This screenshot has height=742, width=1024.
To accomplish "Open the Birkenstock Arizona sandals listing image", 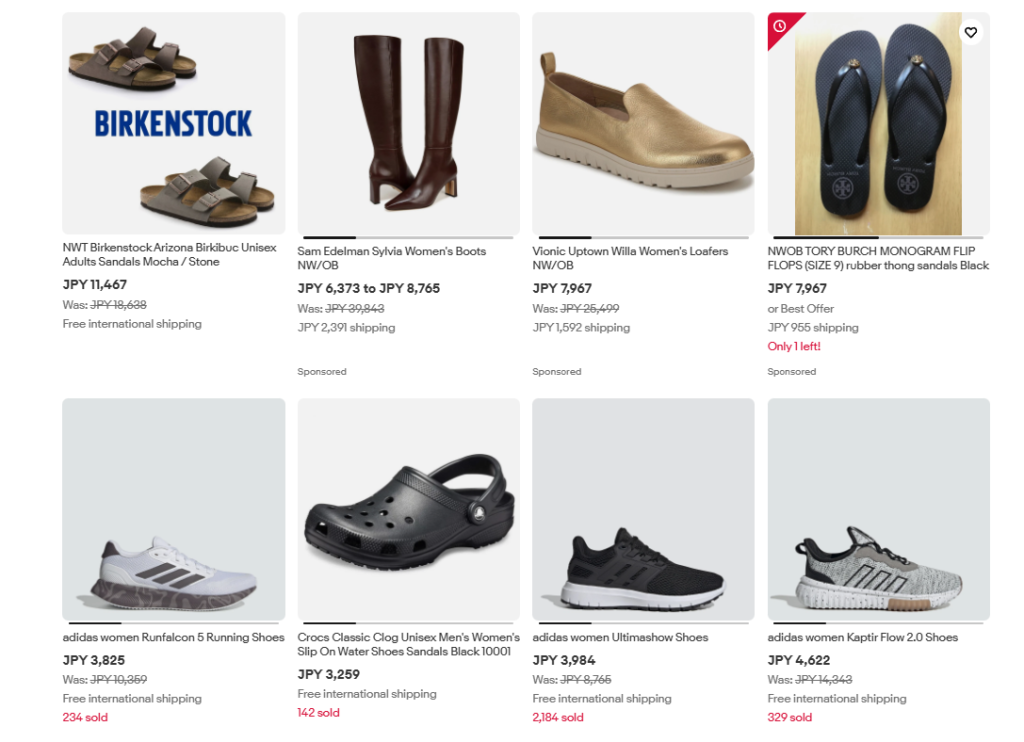I will (x=173, y=123).
